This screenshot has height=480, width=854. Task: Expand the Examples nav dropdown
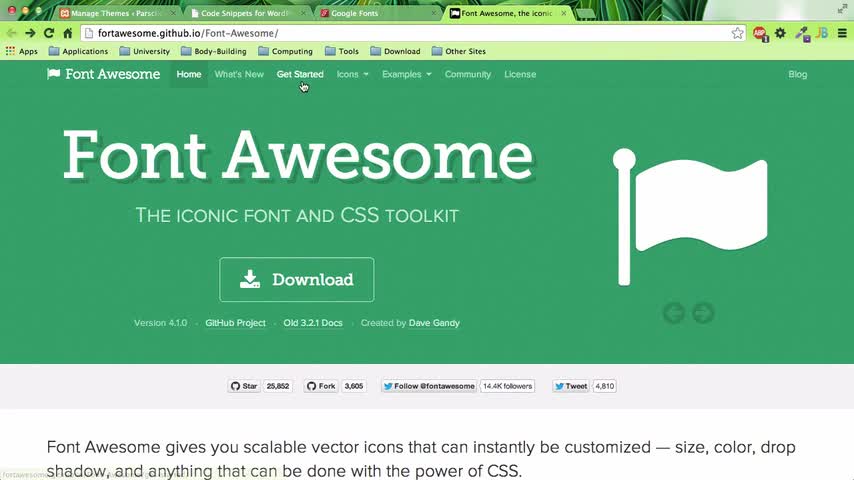[406, 74]
